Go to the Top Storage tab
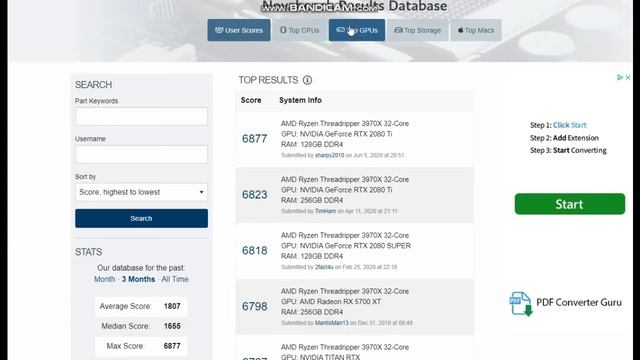The image size is (640, 360). [418, 30]
